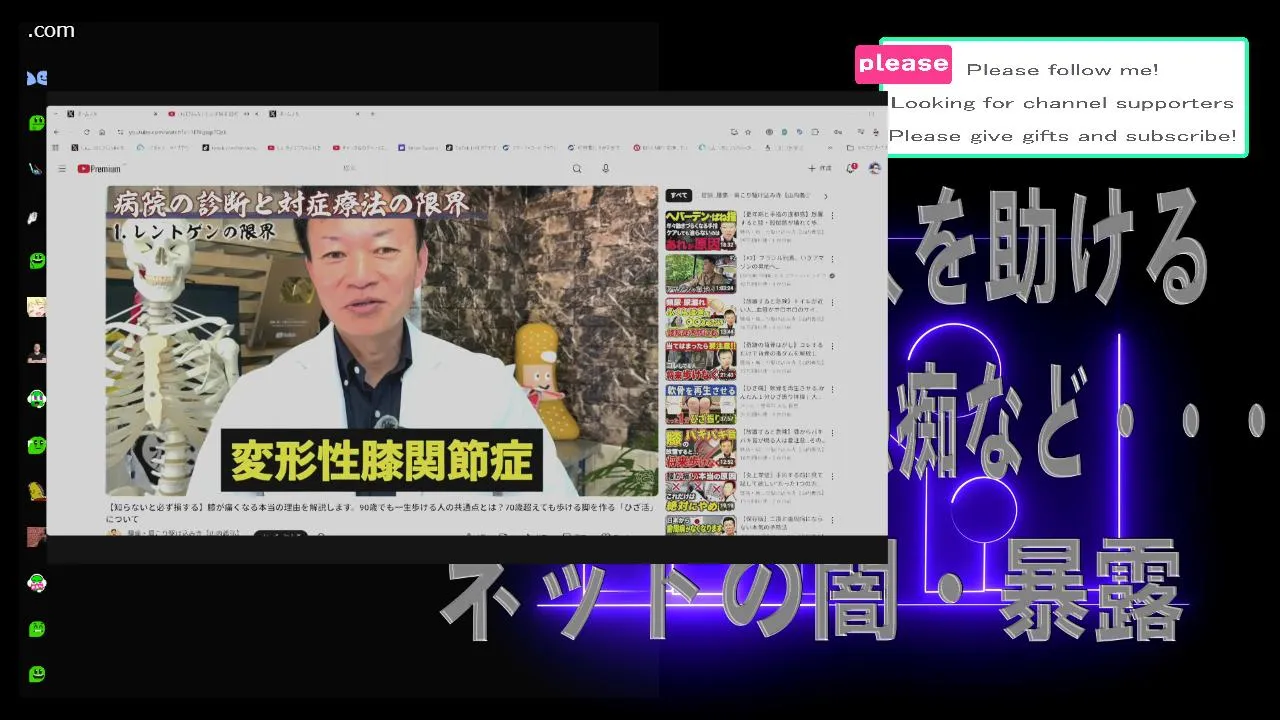
Task: Open the tab search dropdown arrow
Action: [x=57, y=114]
